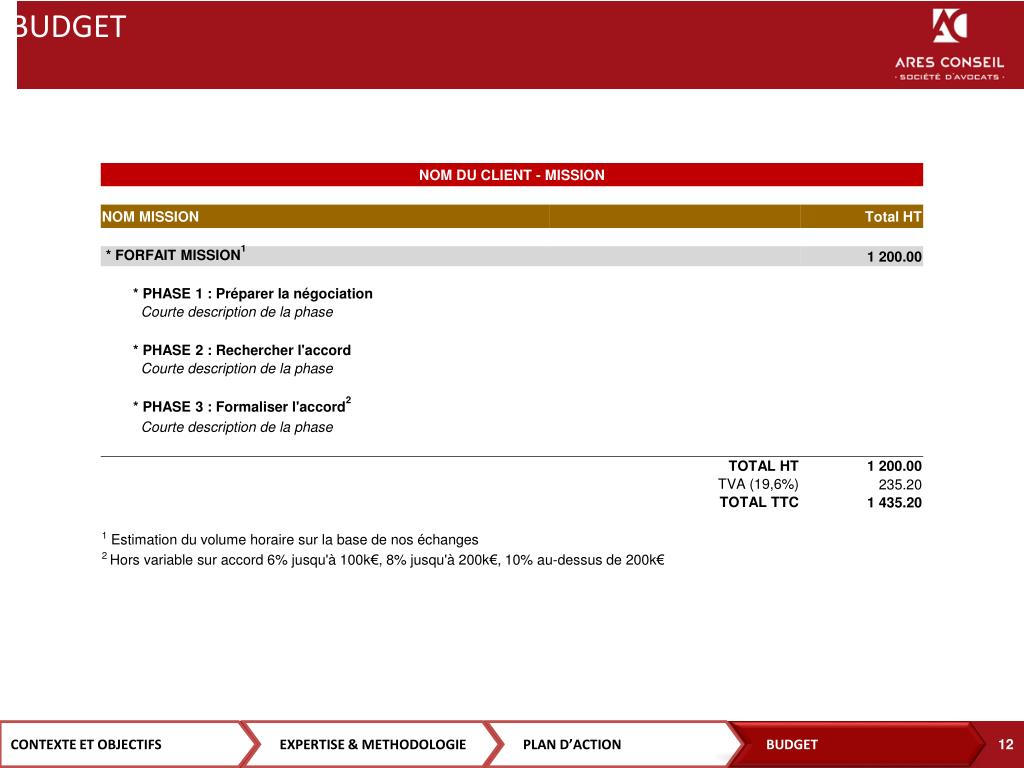Click the 'Total HT' column header

(892, 216)
